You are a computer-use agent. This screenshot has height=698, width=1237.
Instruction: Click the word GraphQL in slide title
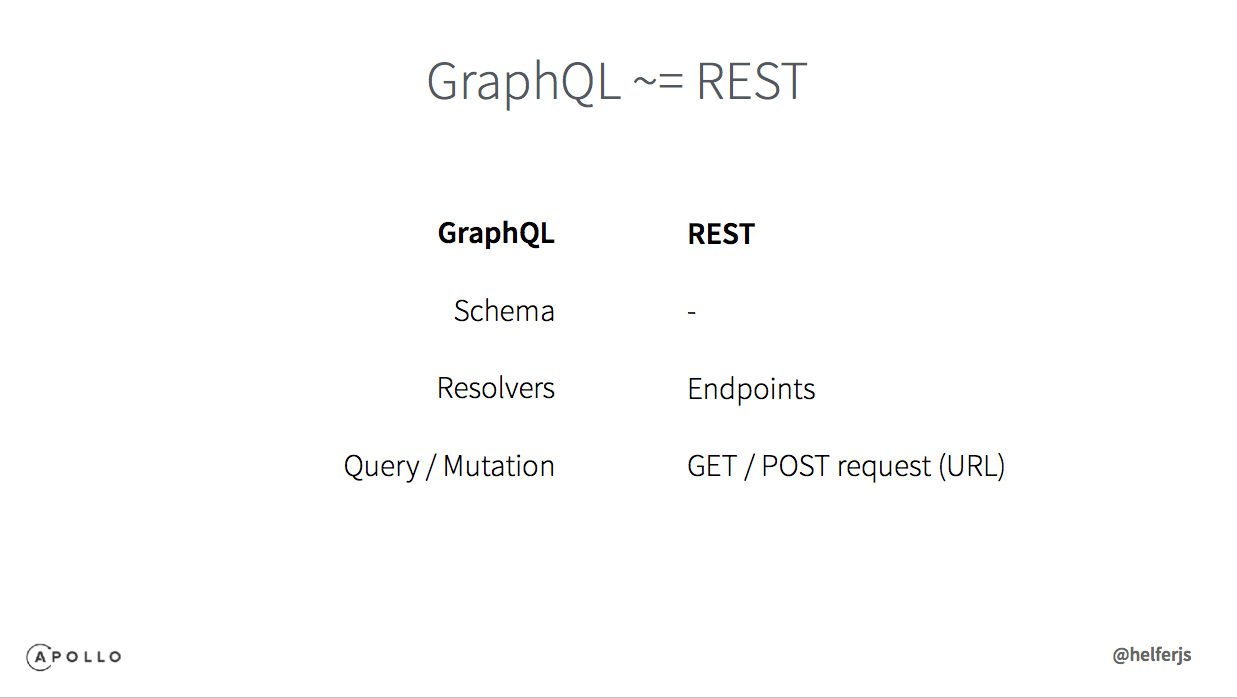(x=524, y=84)
